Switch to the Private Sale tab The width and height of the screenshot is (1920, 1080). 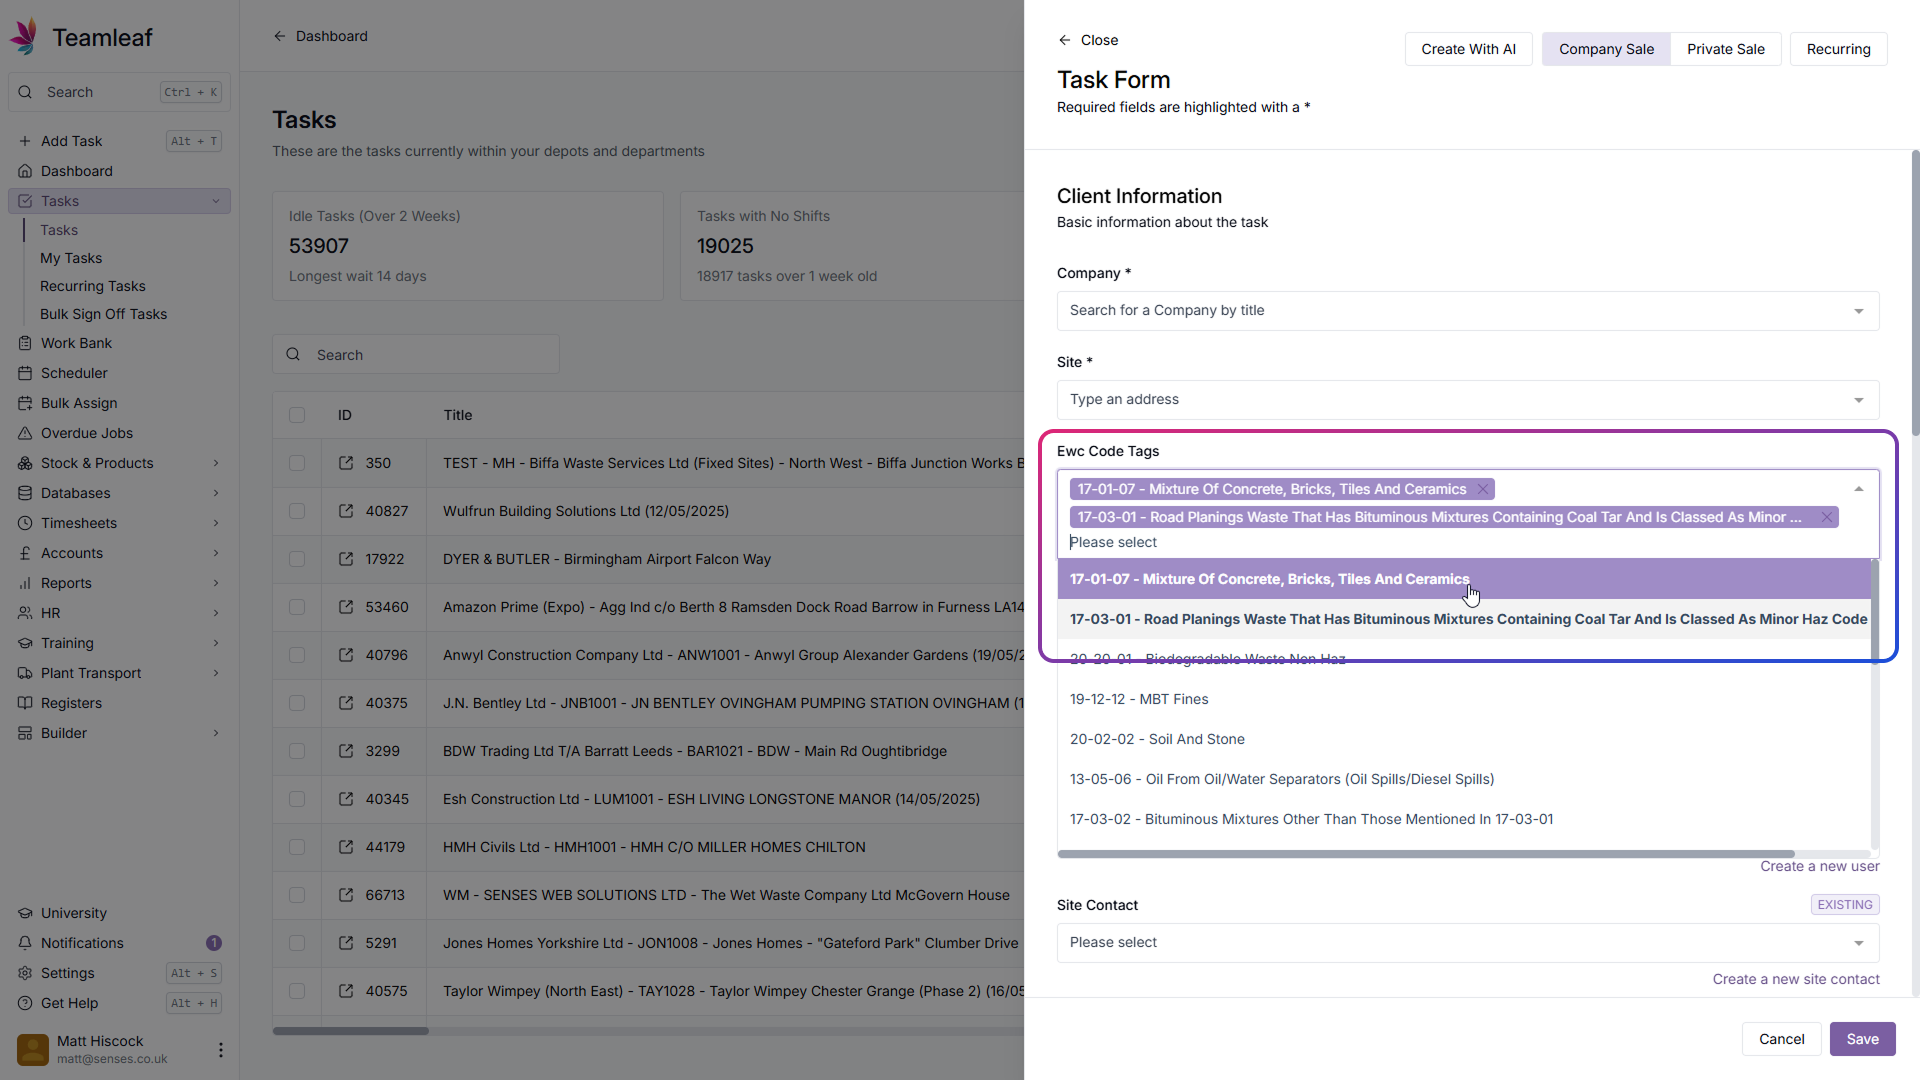pos(1725,49)
